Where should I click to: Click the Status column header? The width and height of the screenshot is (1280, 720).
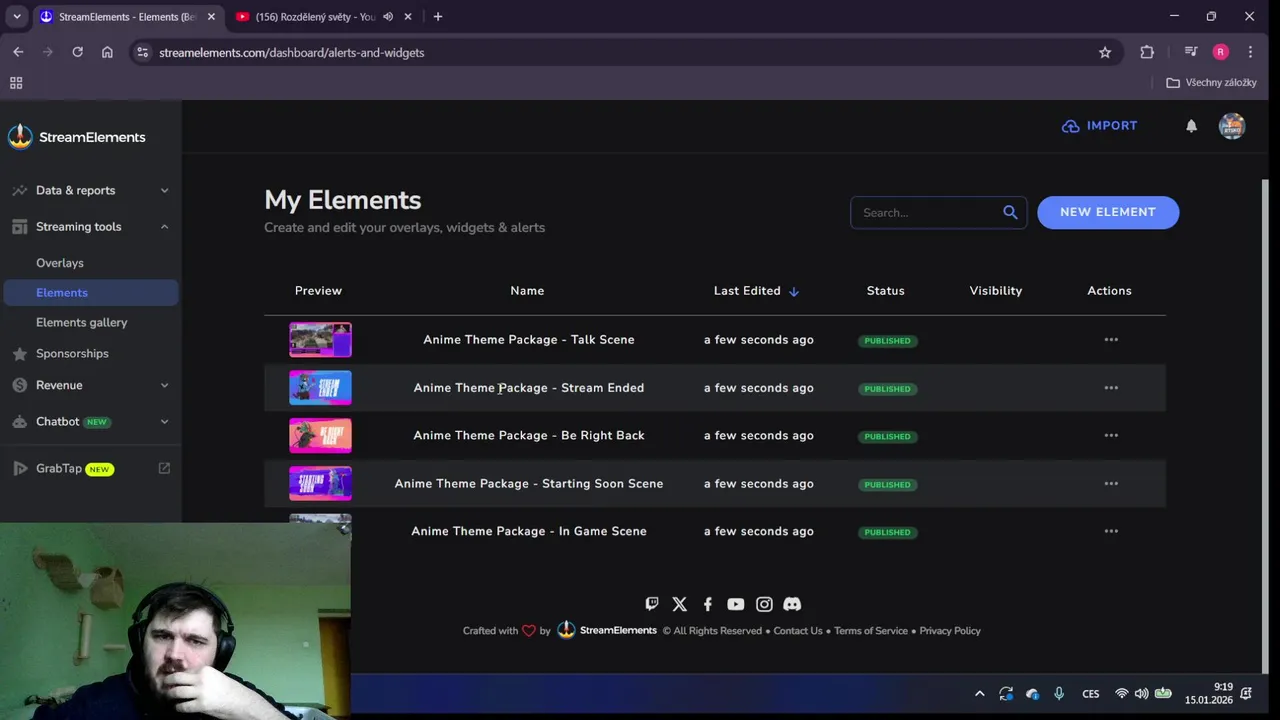pos(886,291)
